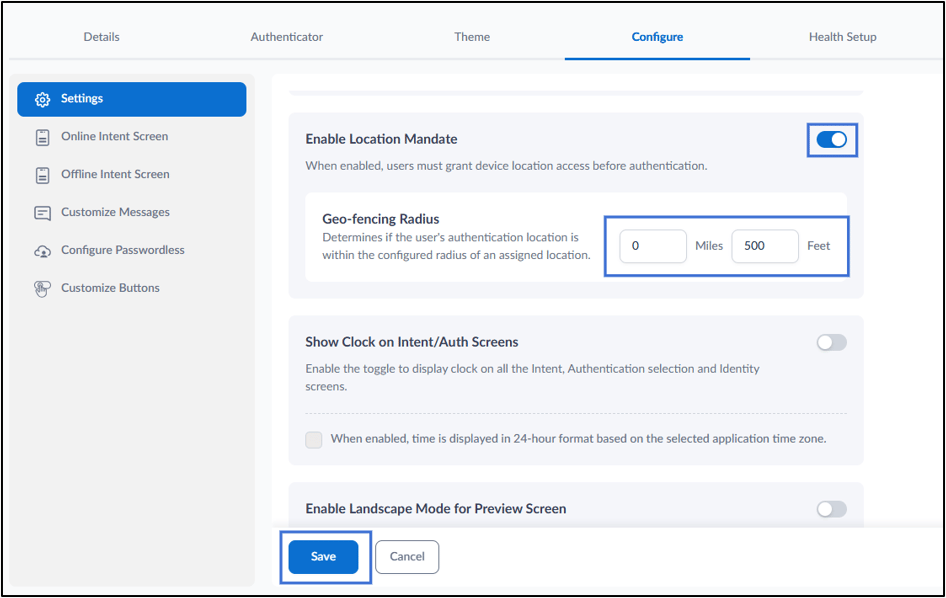Image resolution: width=946 pixels, height=598 pixels.
Task: Click the Geo-fencing Radius heading
Action: (381, 218)
